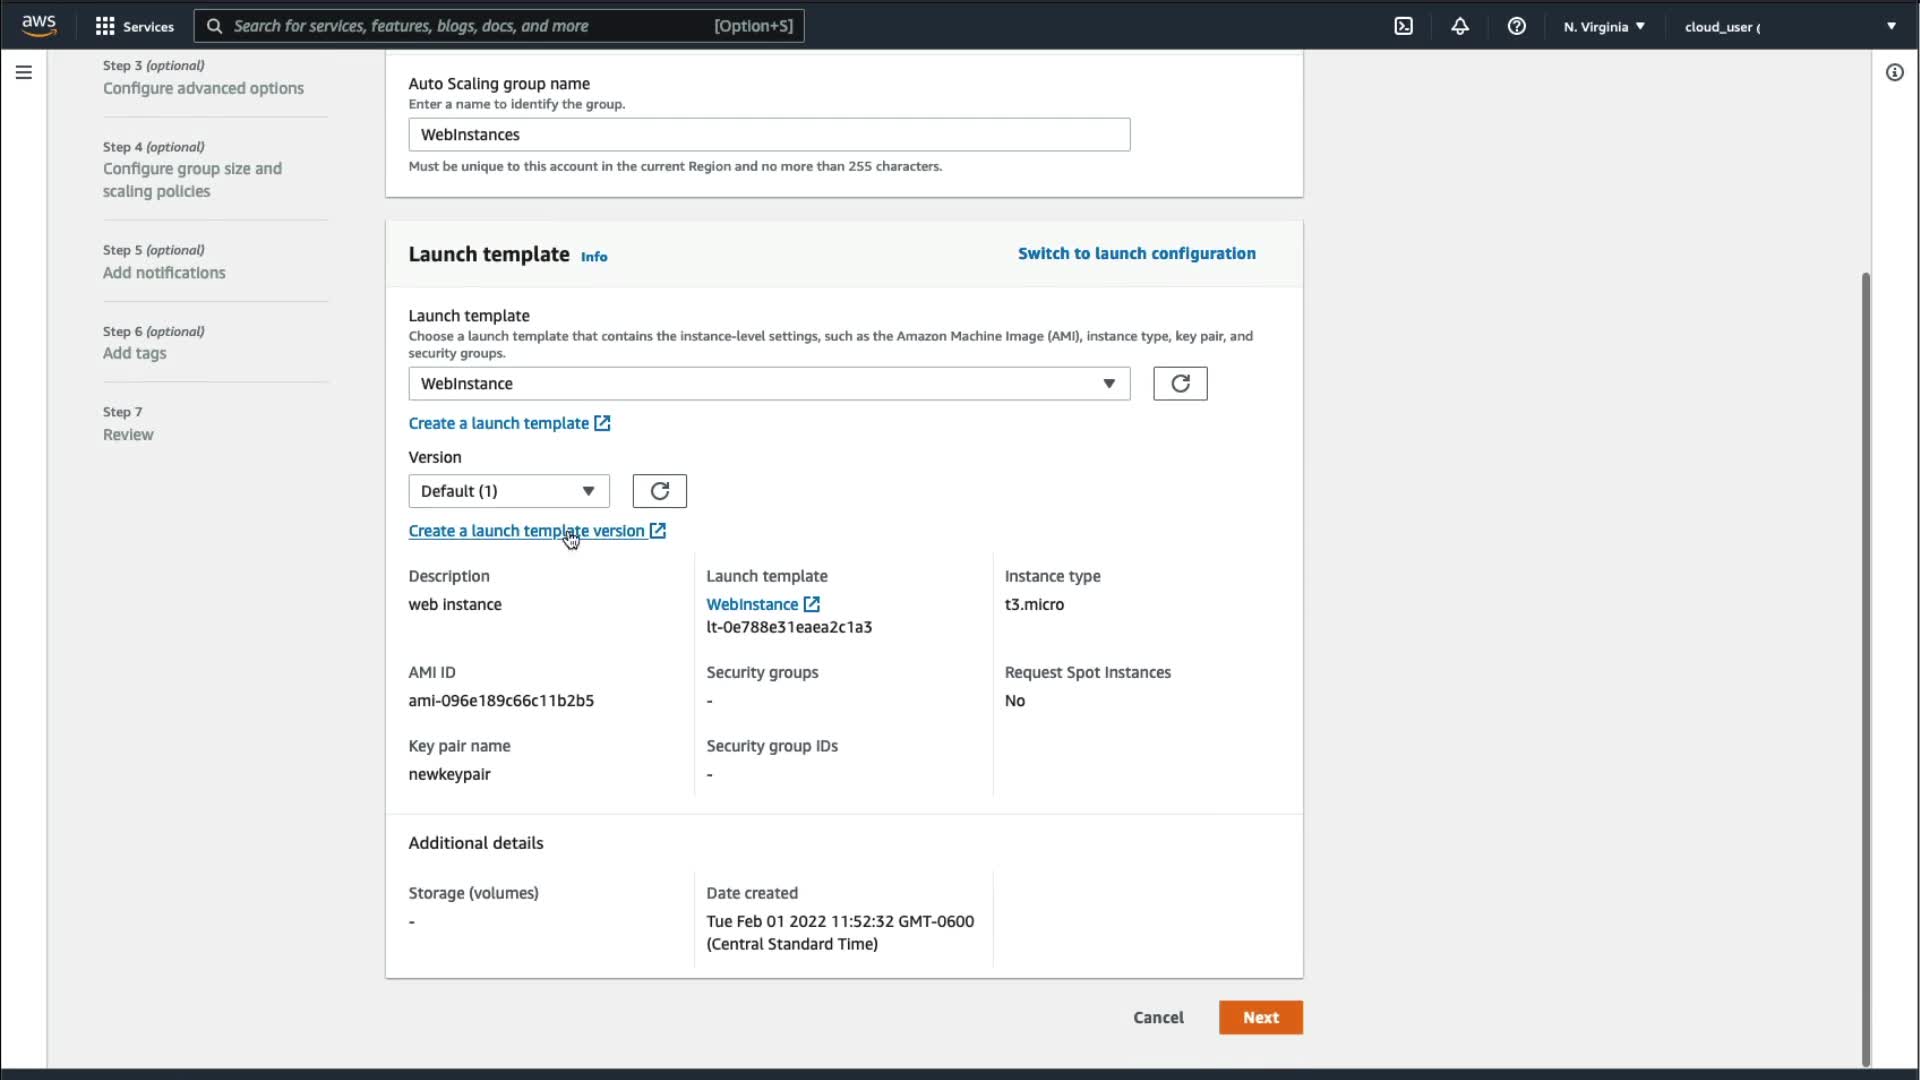Click Switch to launch configuration link
The image size is (1920, 1080).
tap(1136, 254)
